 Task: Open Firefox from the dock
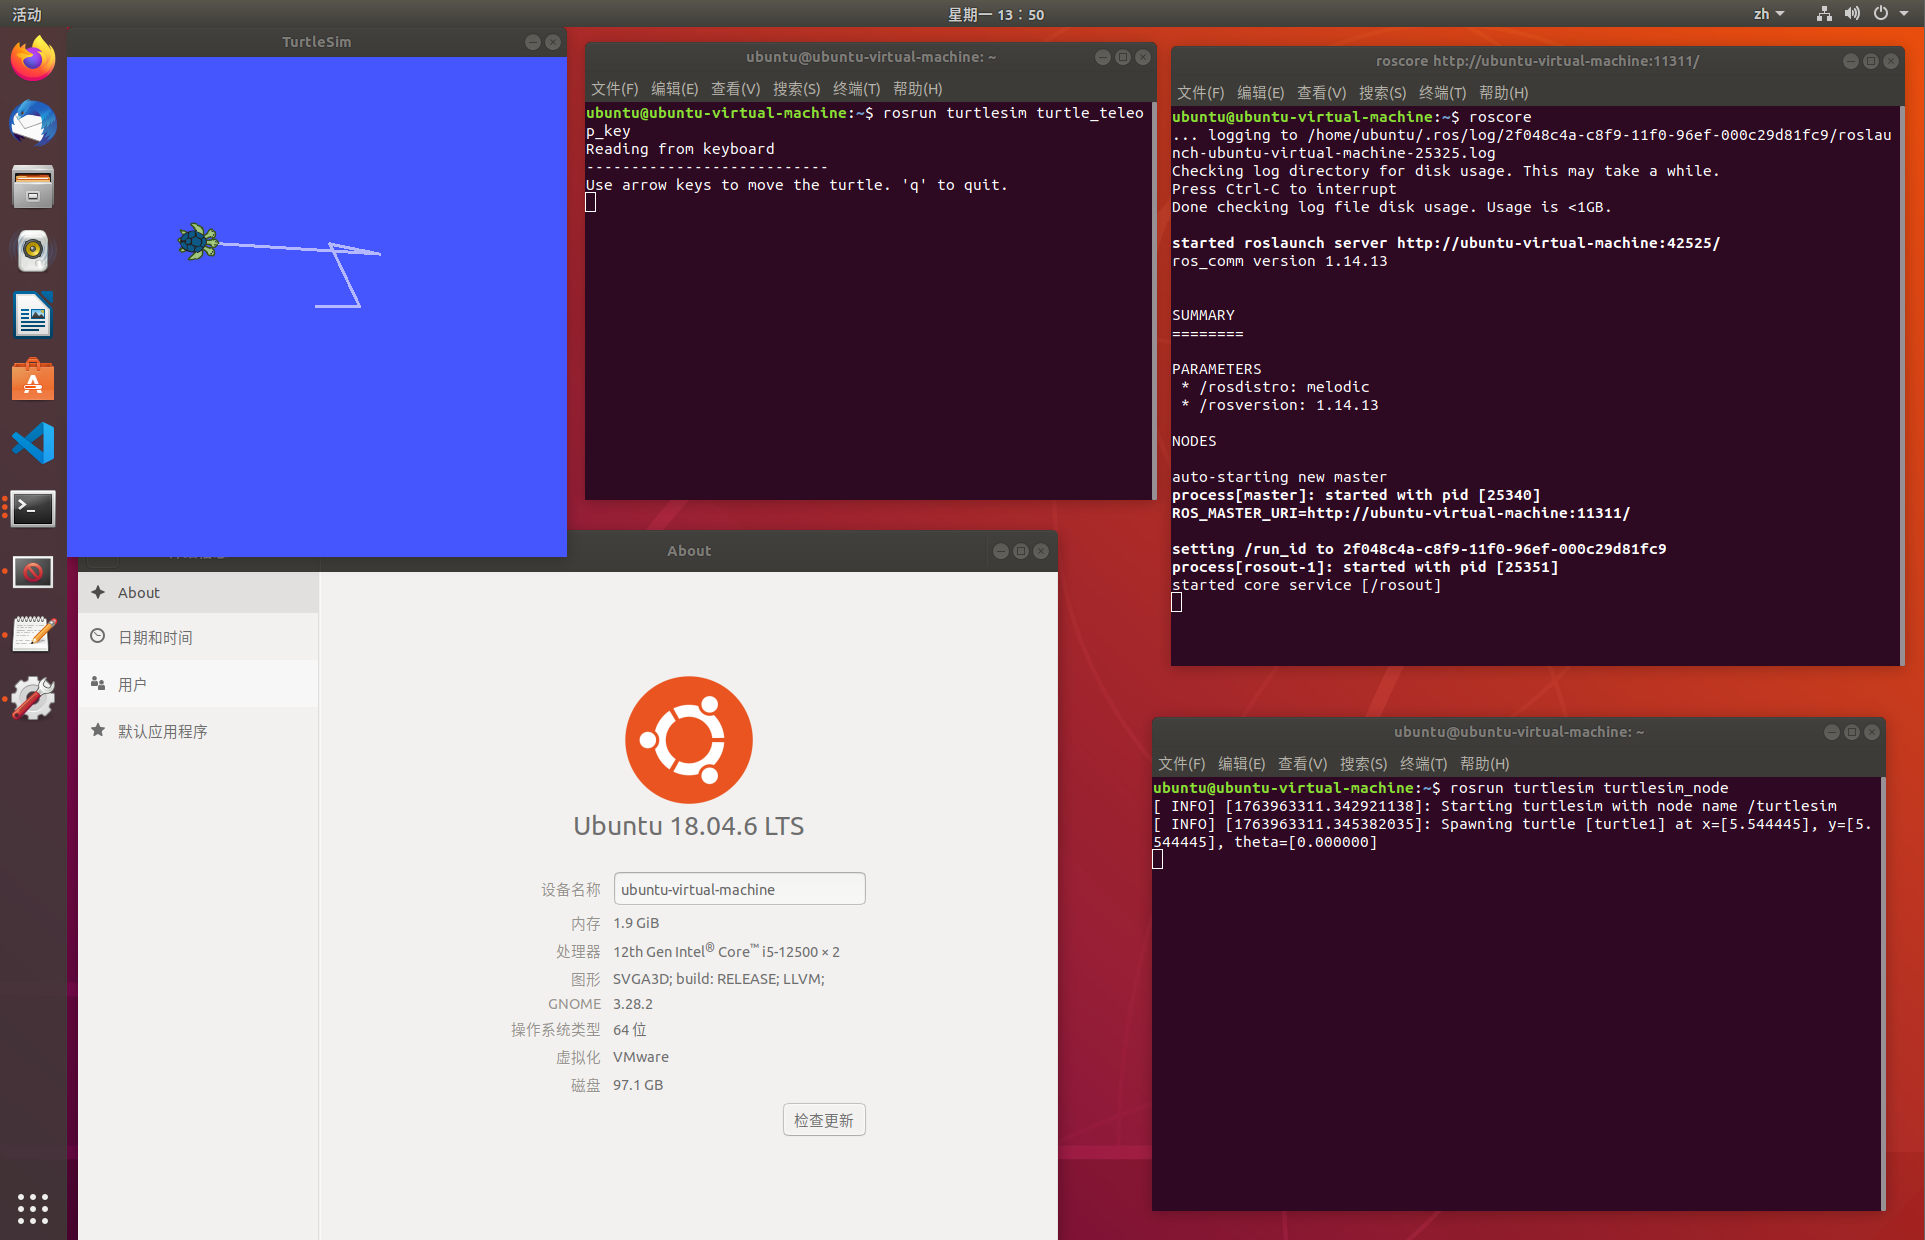pyautogui.click(x=33, y=59)
